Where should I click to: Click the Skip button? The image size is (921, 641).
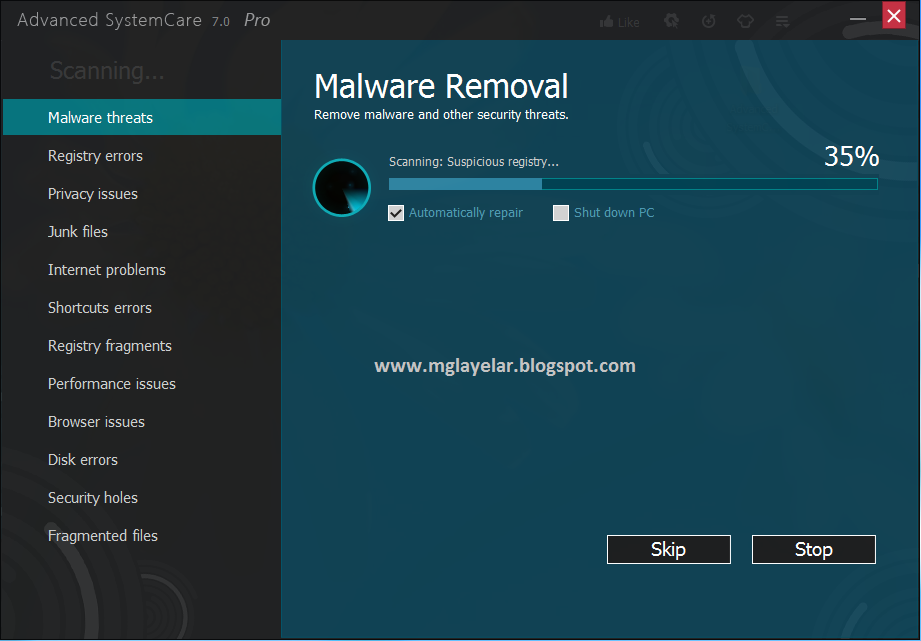[x=668, y=549]
